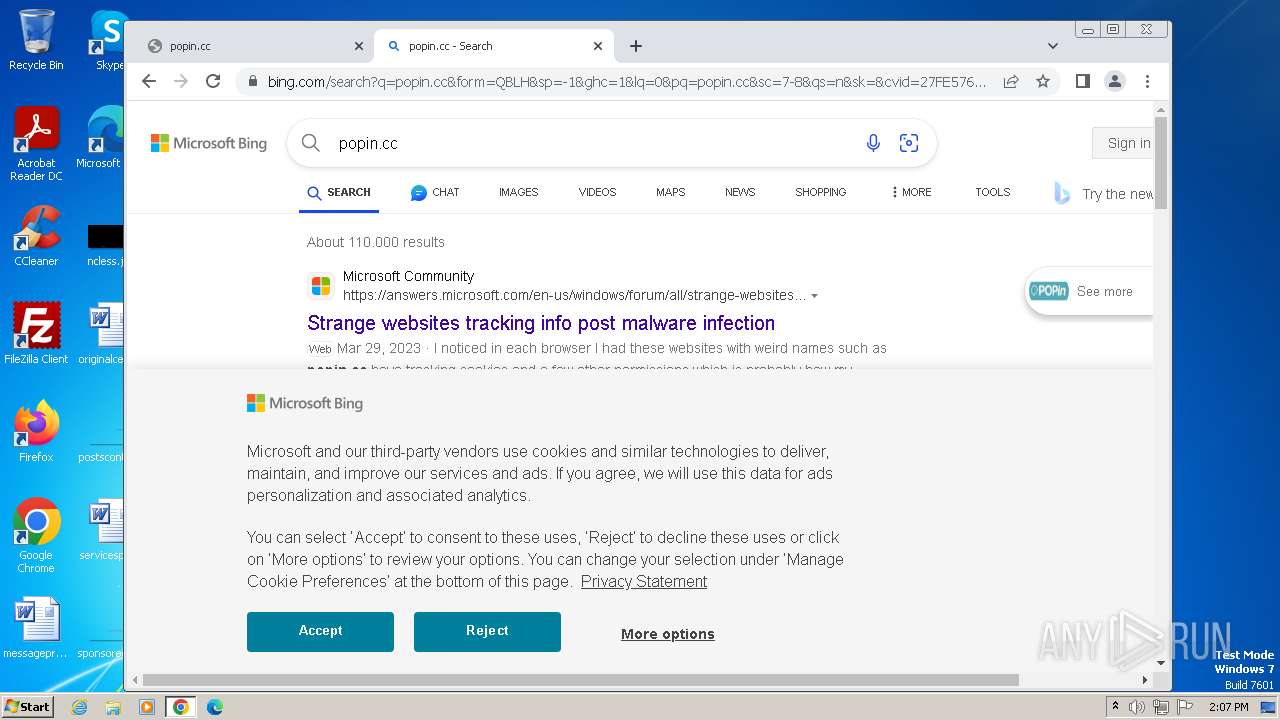
Task: Open Acrobat Reader DC desktop shortcut
Action: click(36, 144)
